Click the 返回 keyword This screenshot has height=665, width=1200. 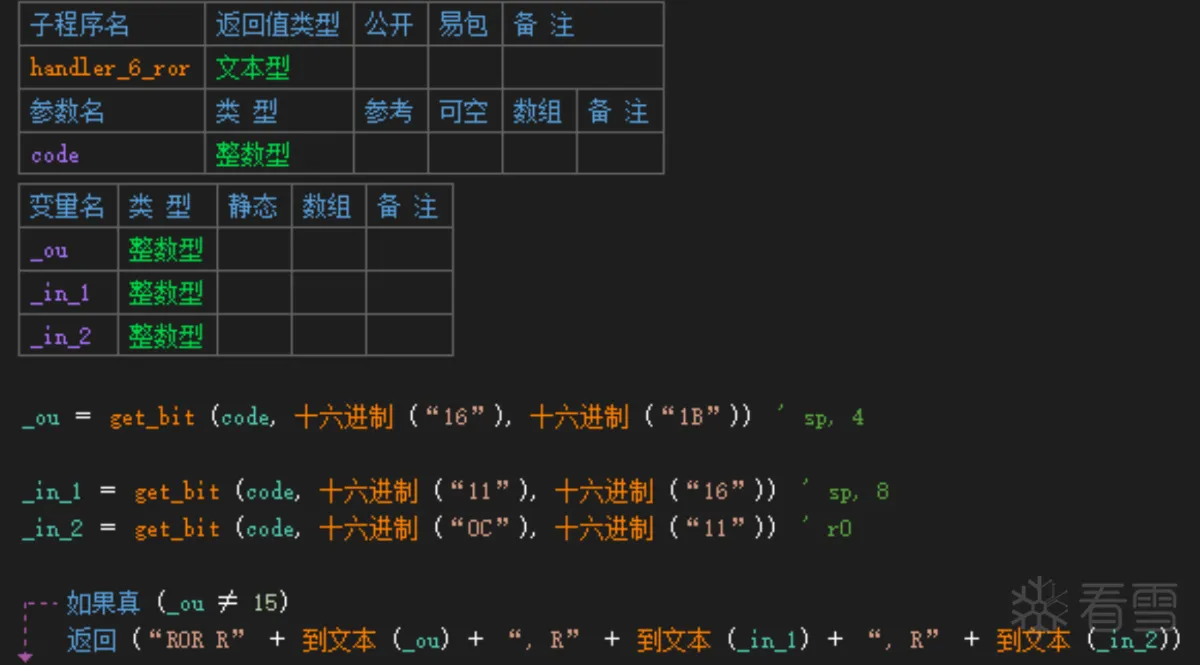[x=91, y=640]
